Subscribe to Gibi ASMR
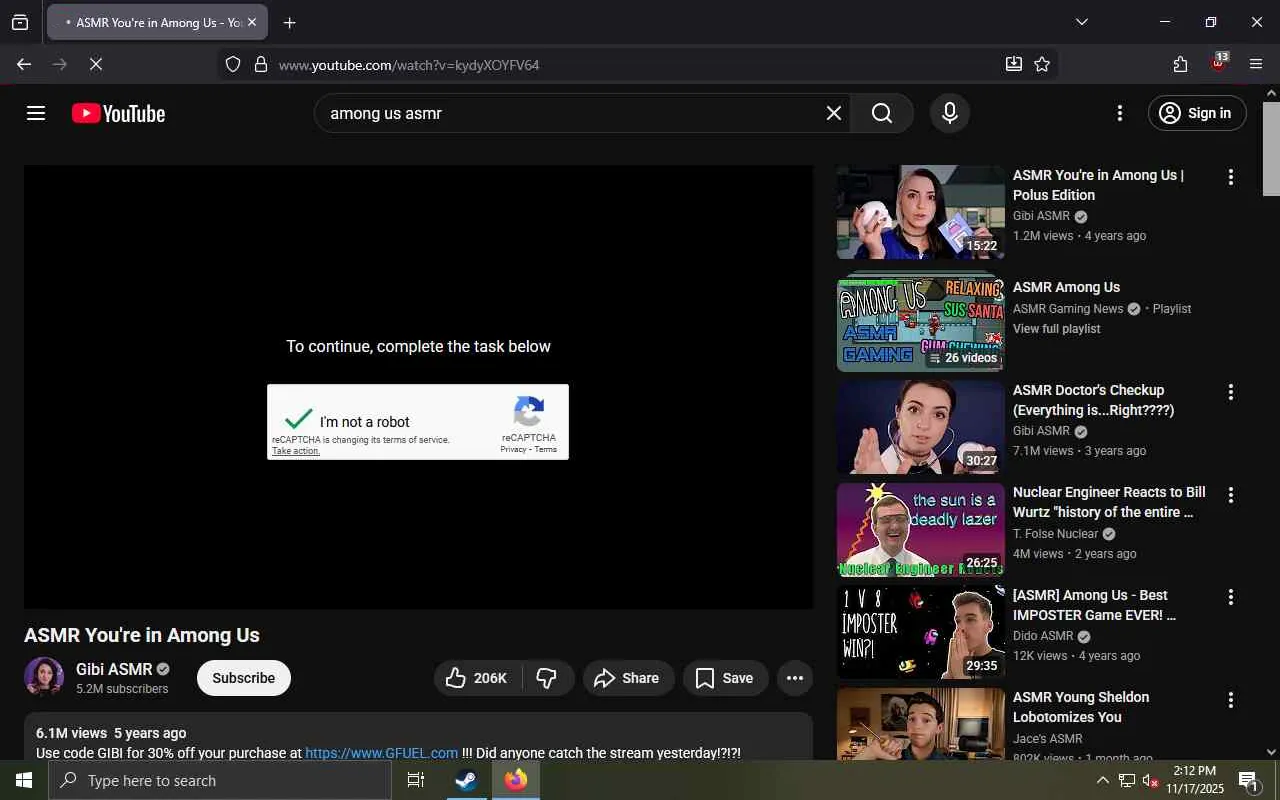Image resolution: width=1280 pixels, height=800 pixels. pyautogui.click(x=243, y=678)
